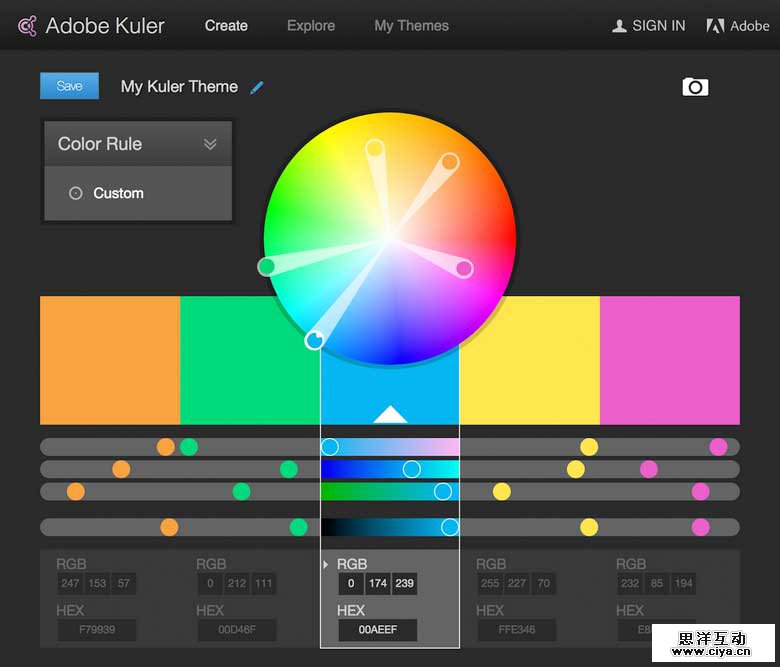Toggle the RGB disclosure triangle

tap(326, 565)
